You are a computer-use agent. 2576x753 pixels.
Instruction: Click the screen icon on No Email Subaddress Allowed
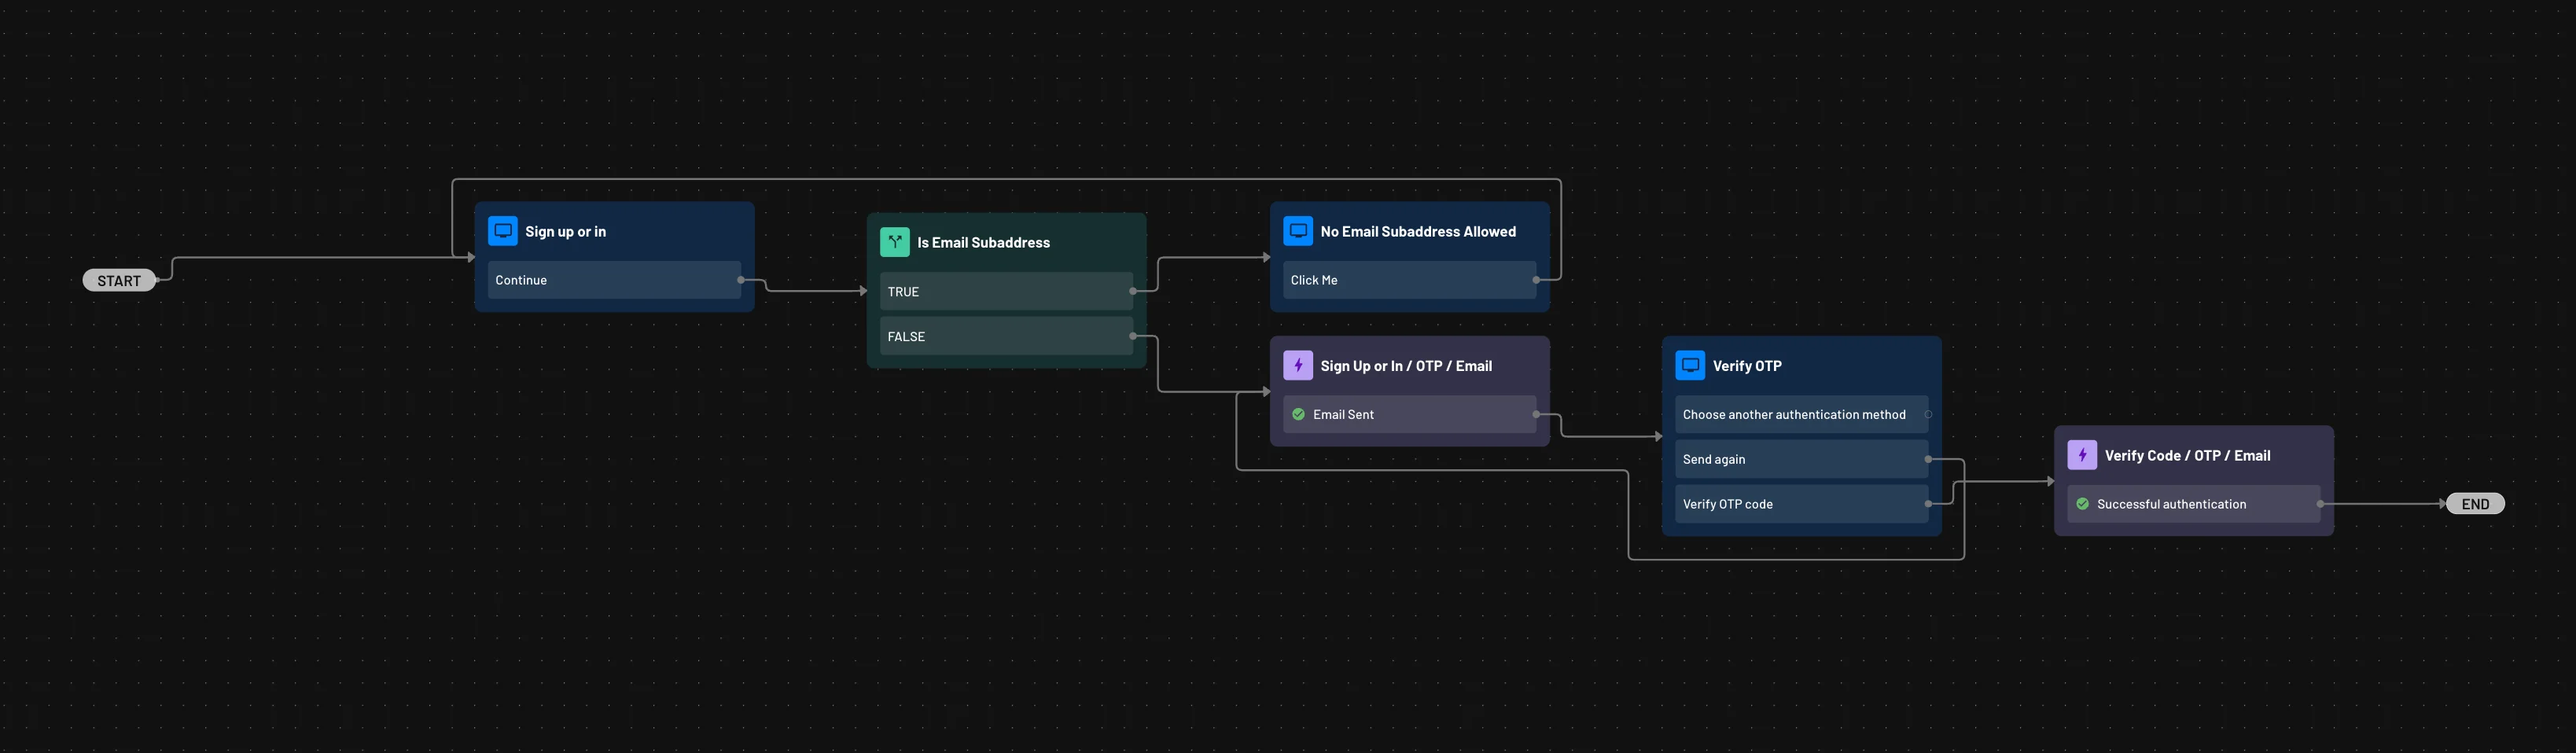1298,230
